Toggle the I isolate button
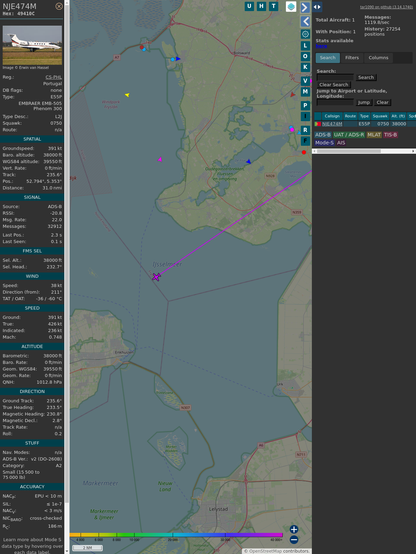The height and width of the screenshot is (554, 416). click(305, 116)
